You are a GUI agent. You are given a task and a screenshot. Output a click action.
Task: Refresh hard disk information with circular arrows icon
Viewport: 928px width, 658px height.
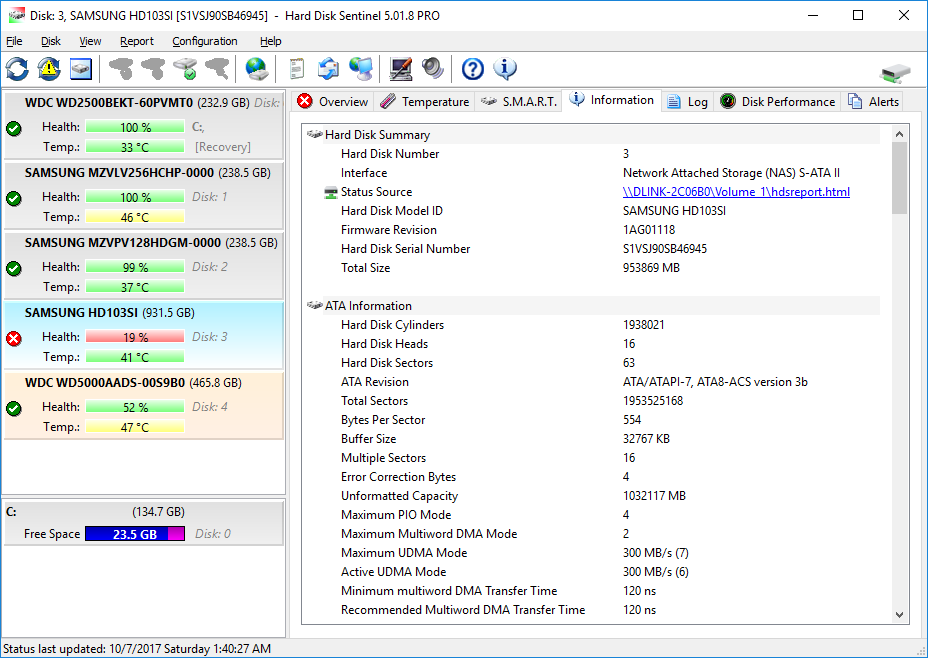pos(16,68)
